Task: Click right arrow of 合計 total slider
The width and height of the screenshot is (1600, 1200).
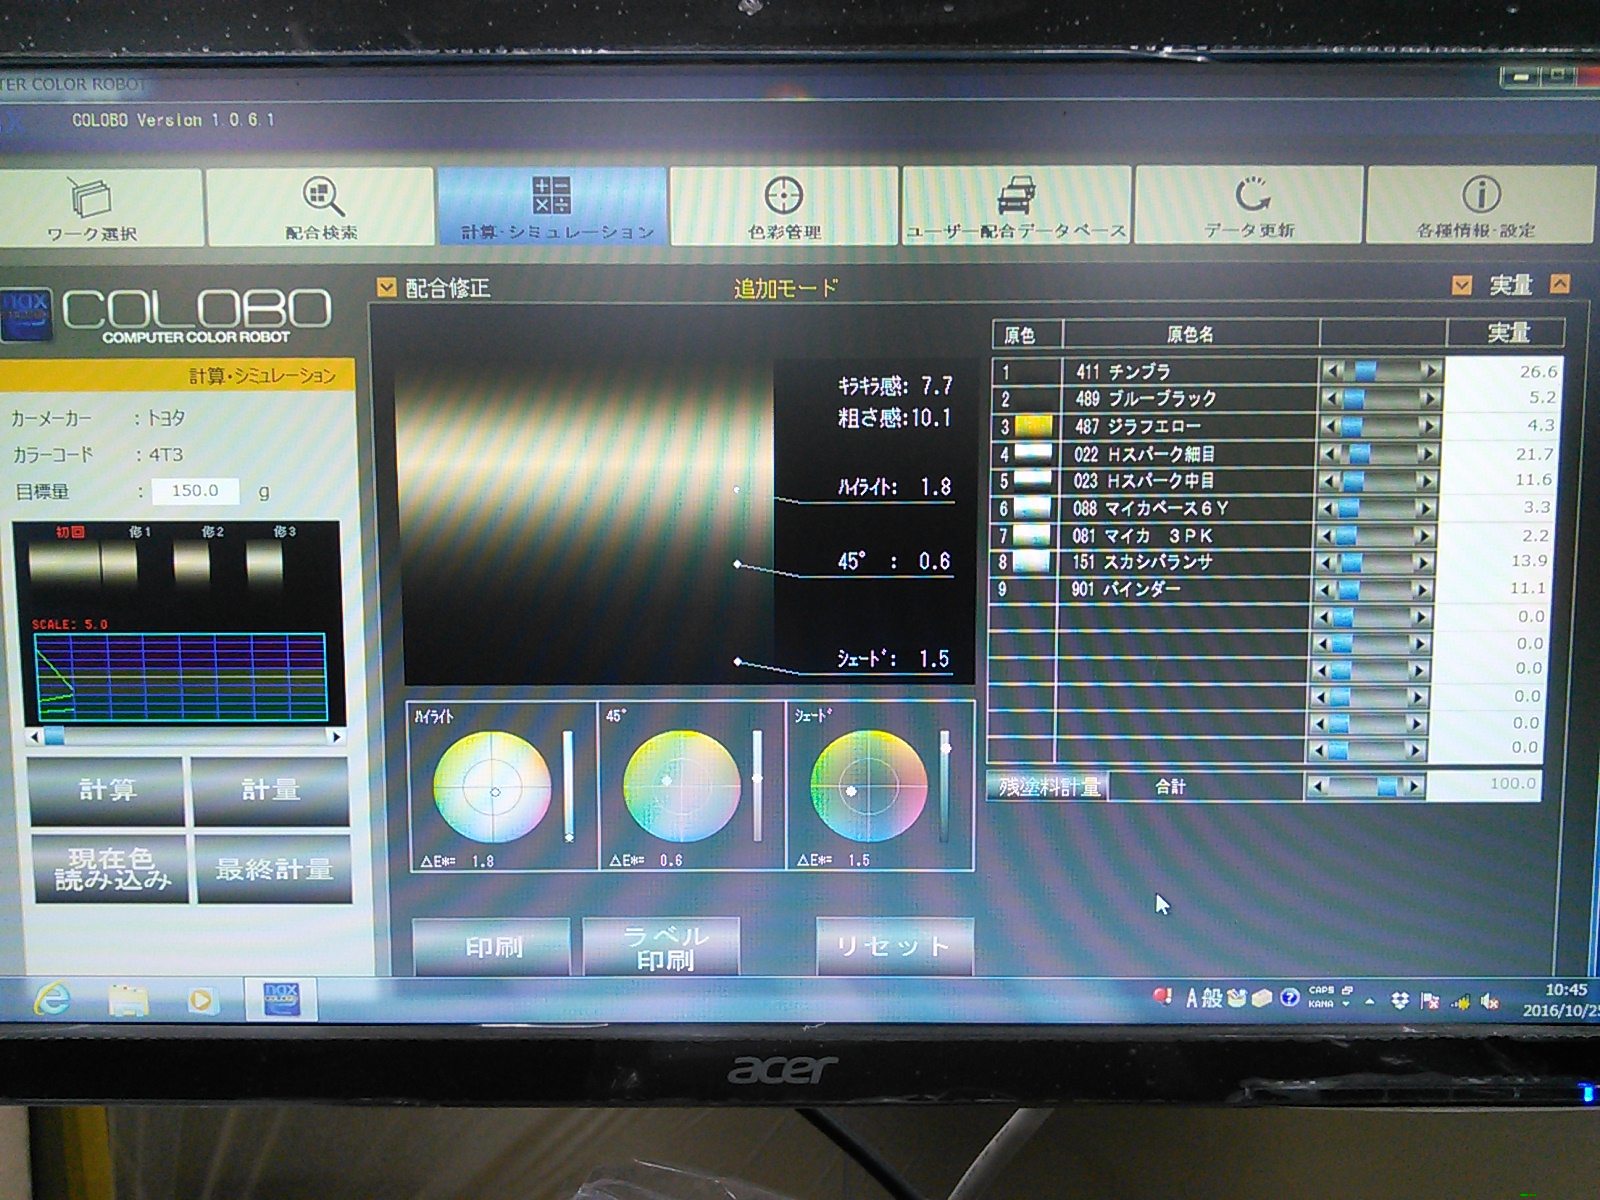Action: (1414, 787)
